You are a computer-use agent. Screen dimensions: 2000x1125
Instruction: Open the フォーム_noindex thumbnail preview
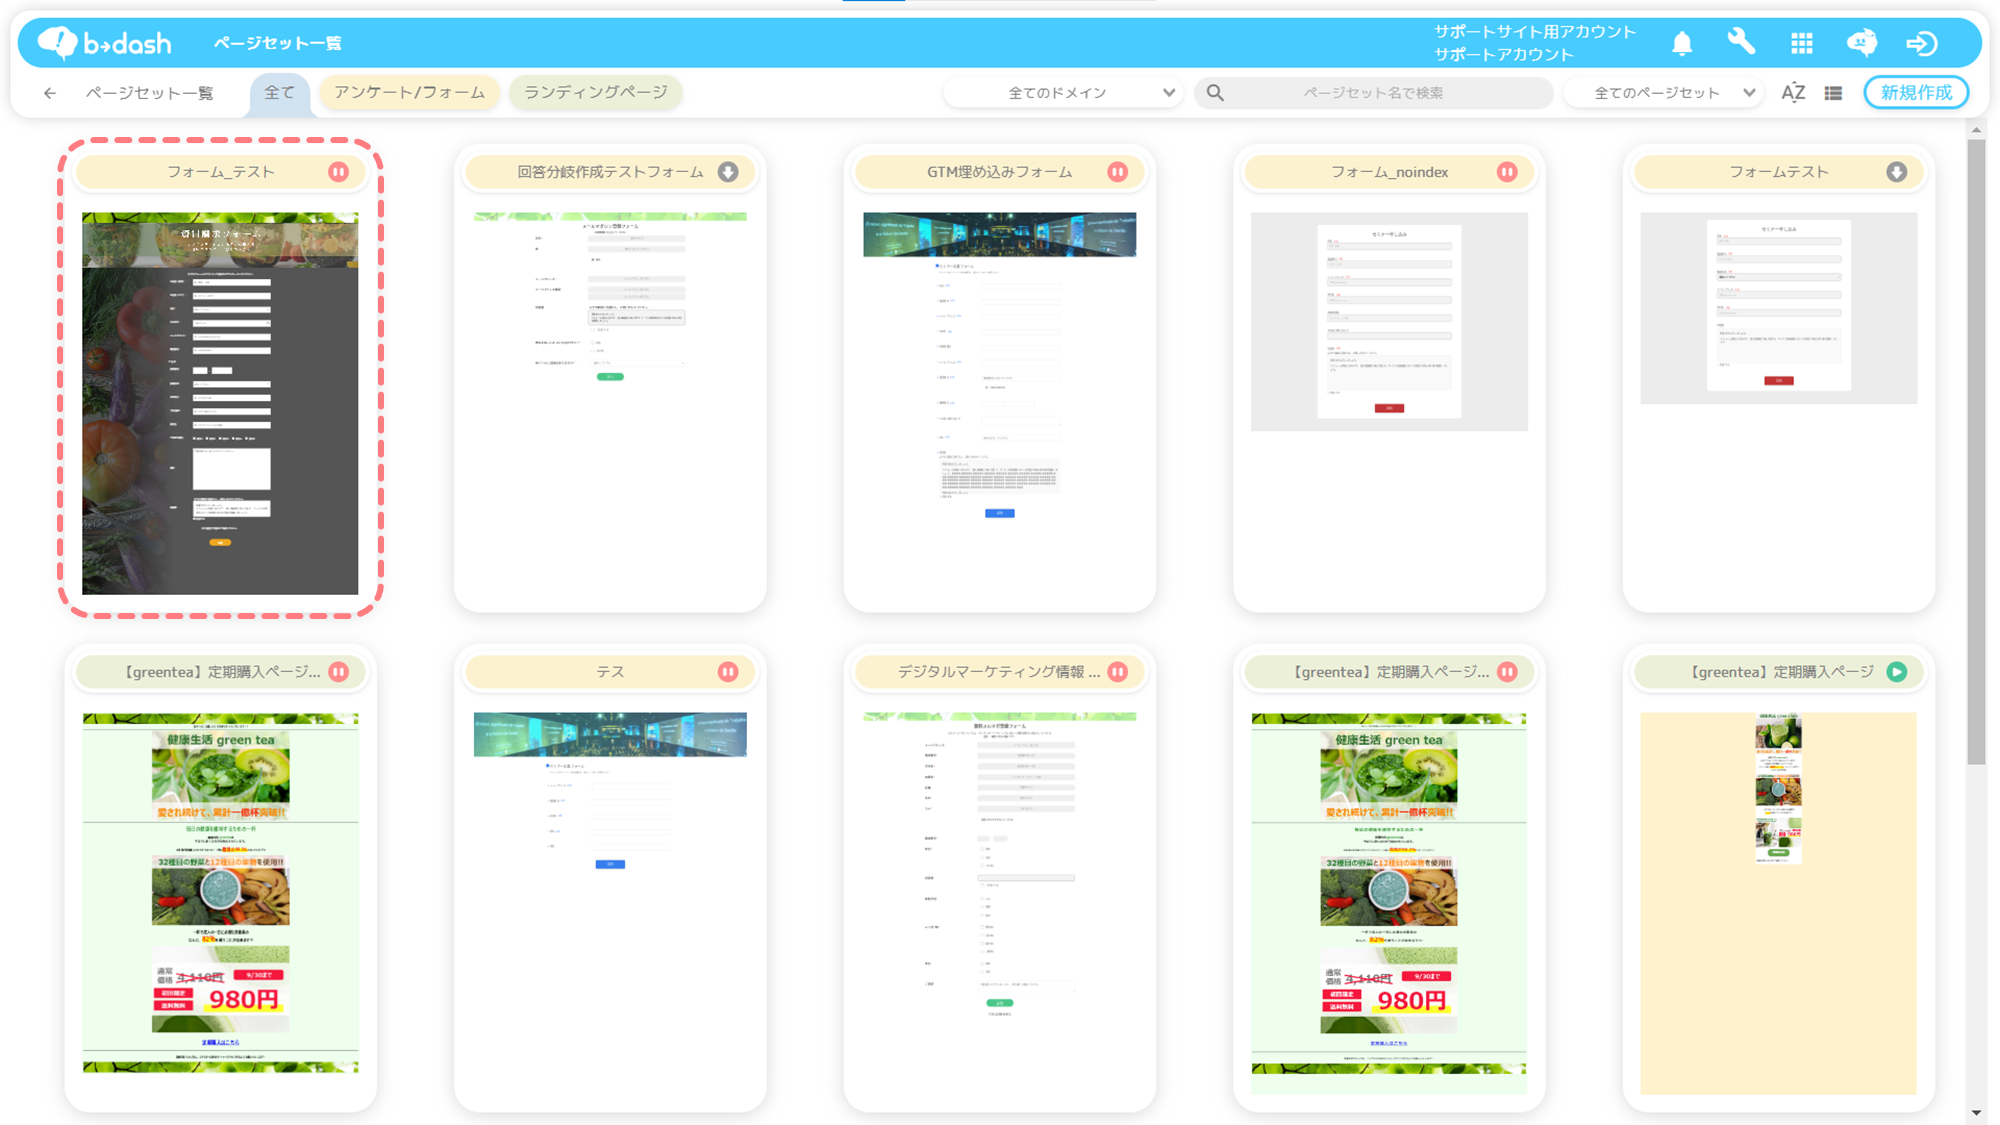click(x=1388, y=322)
